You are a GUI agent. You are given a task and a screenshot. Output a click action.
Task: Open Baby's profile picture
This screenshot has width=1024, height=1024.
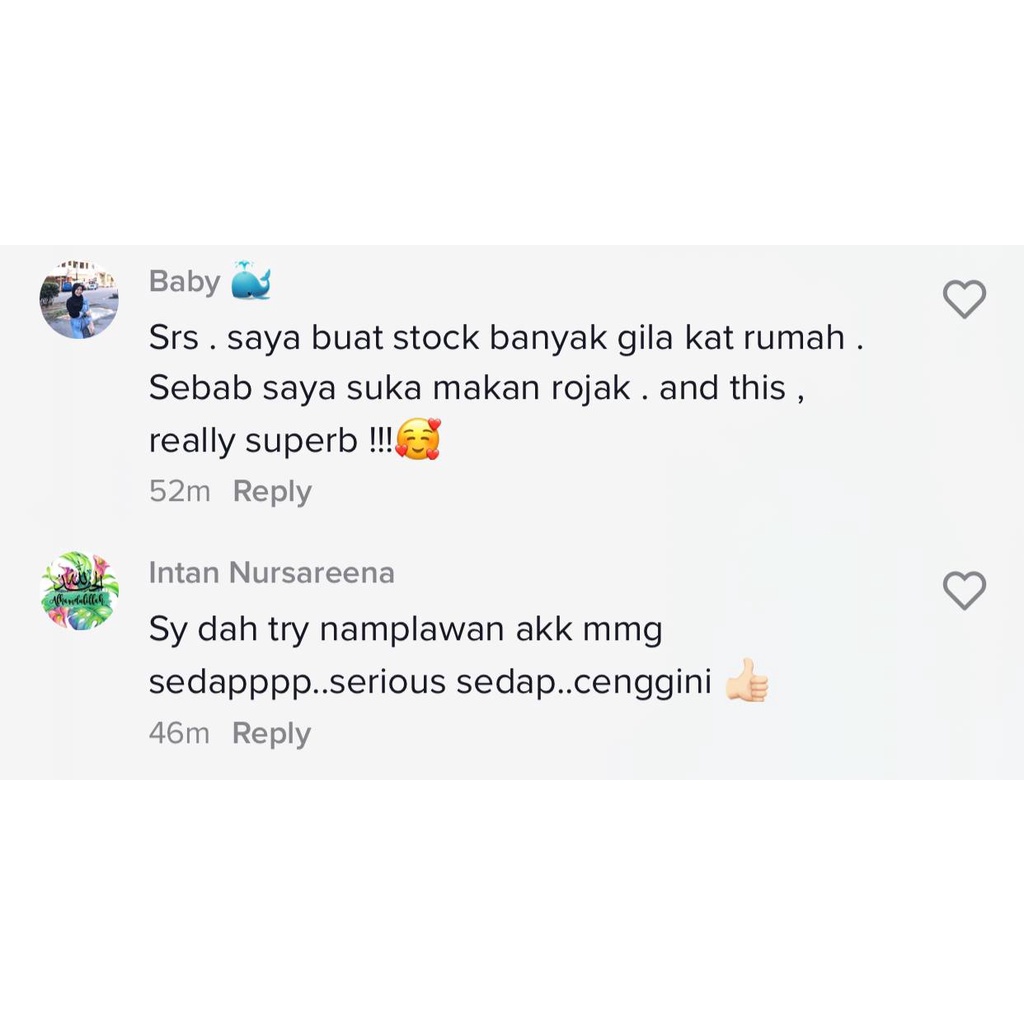pos(79,299)
